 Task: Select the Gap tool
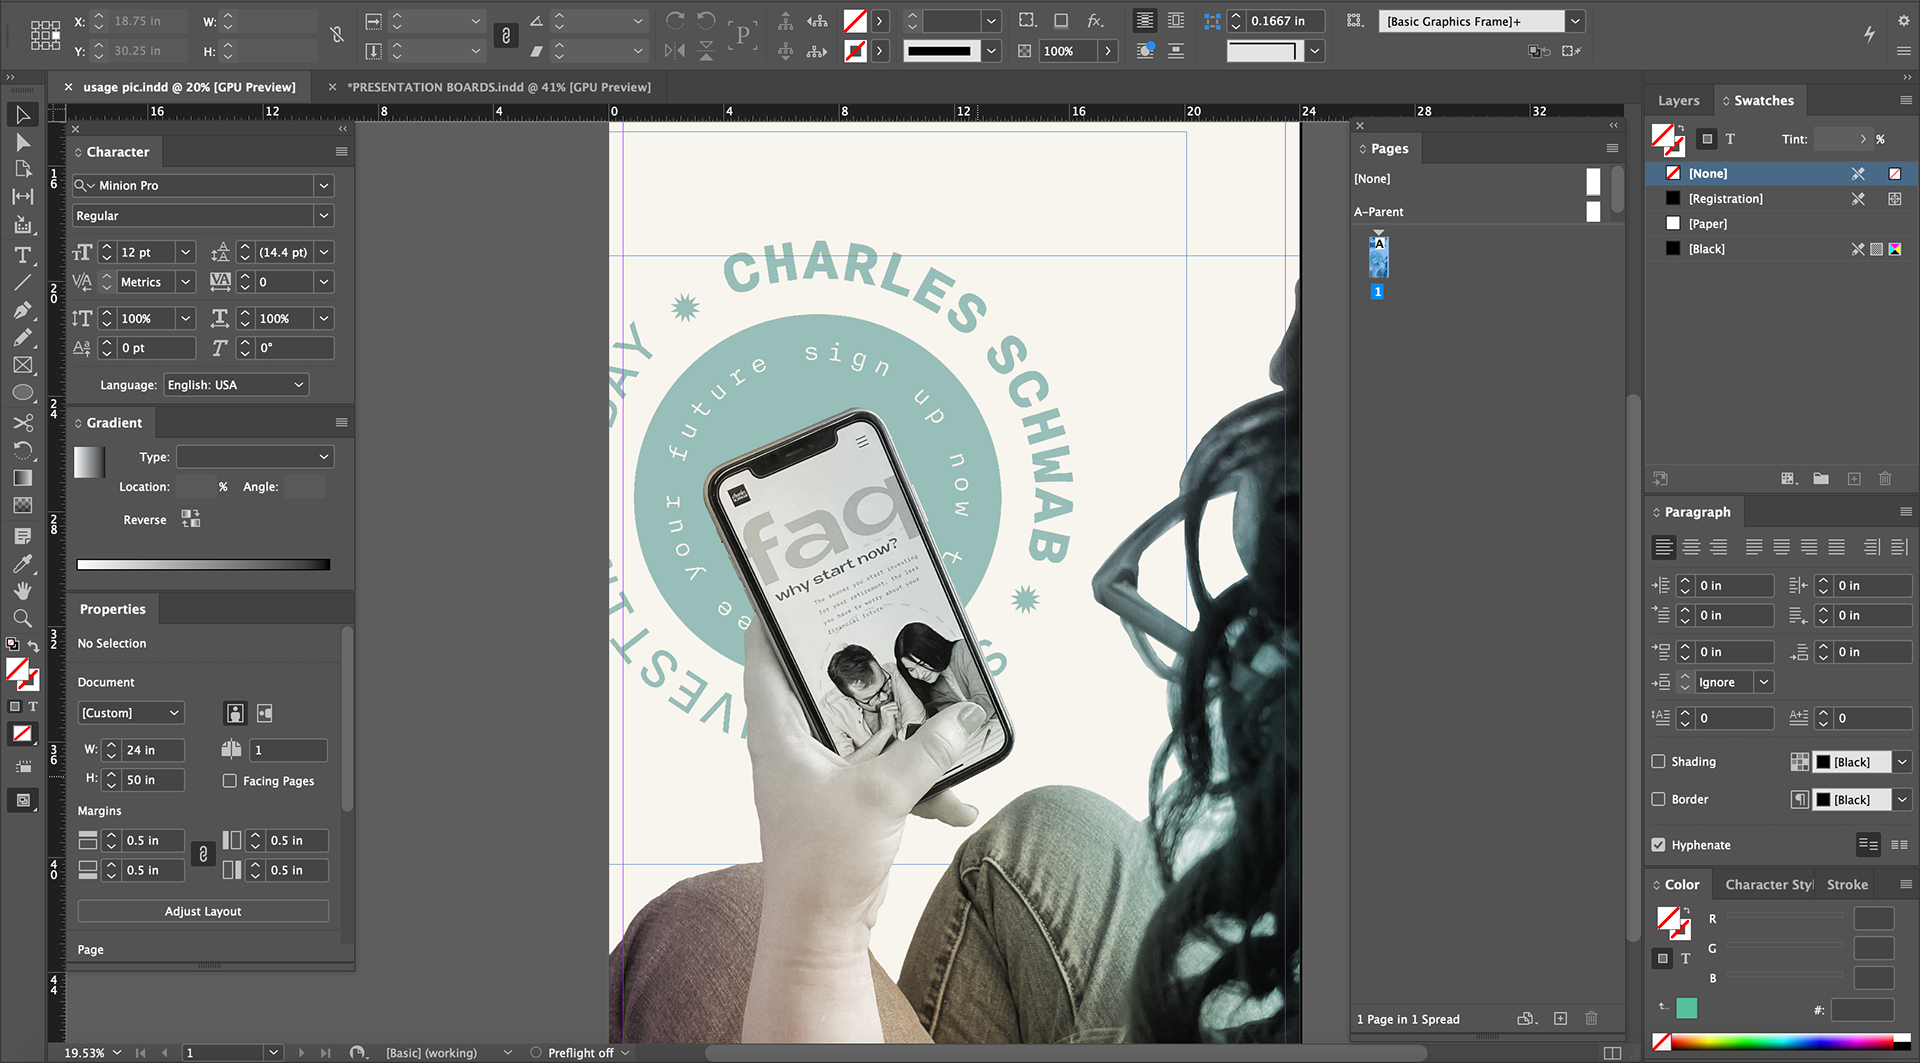click(22, 197)
